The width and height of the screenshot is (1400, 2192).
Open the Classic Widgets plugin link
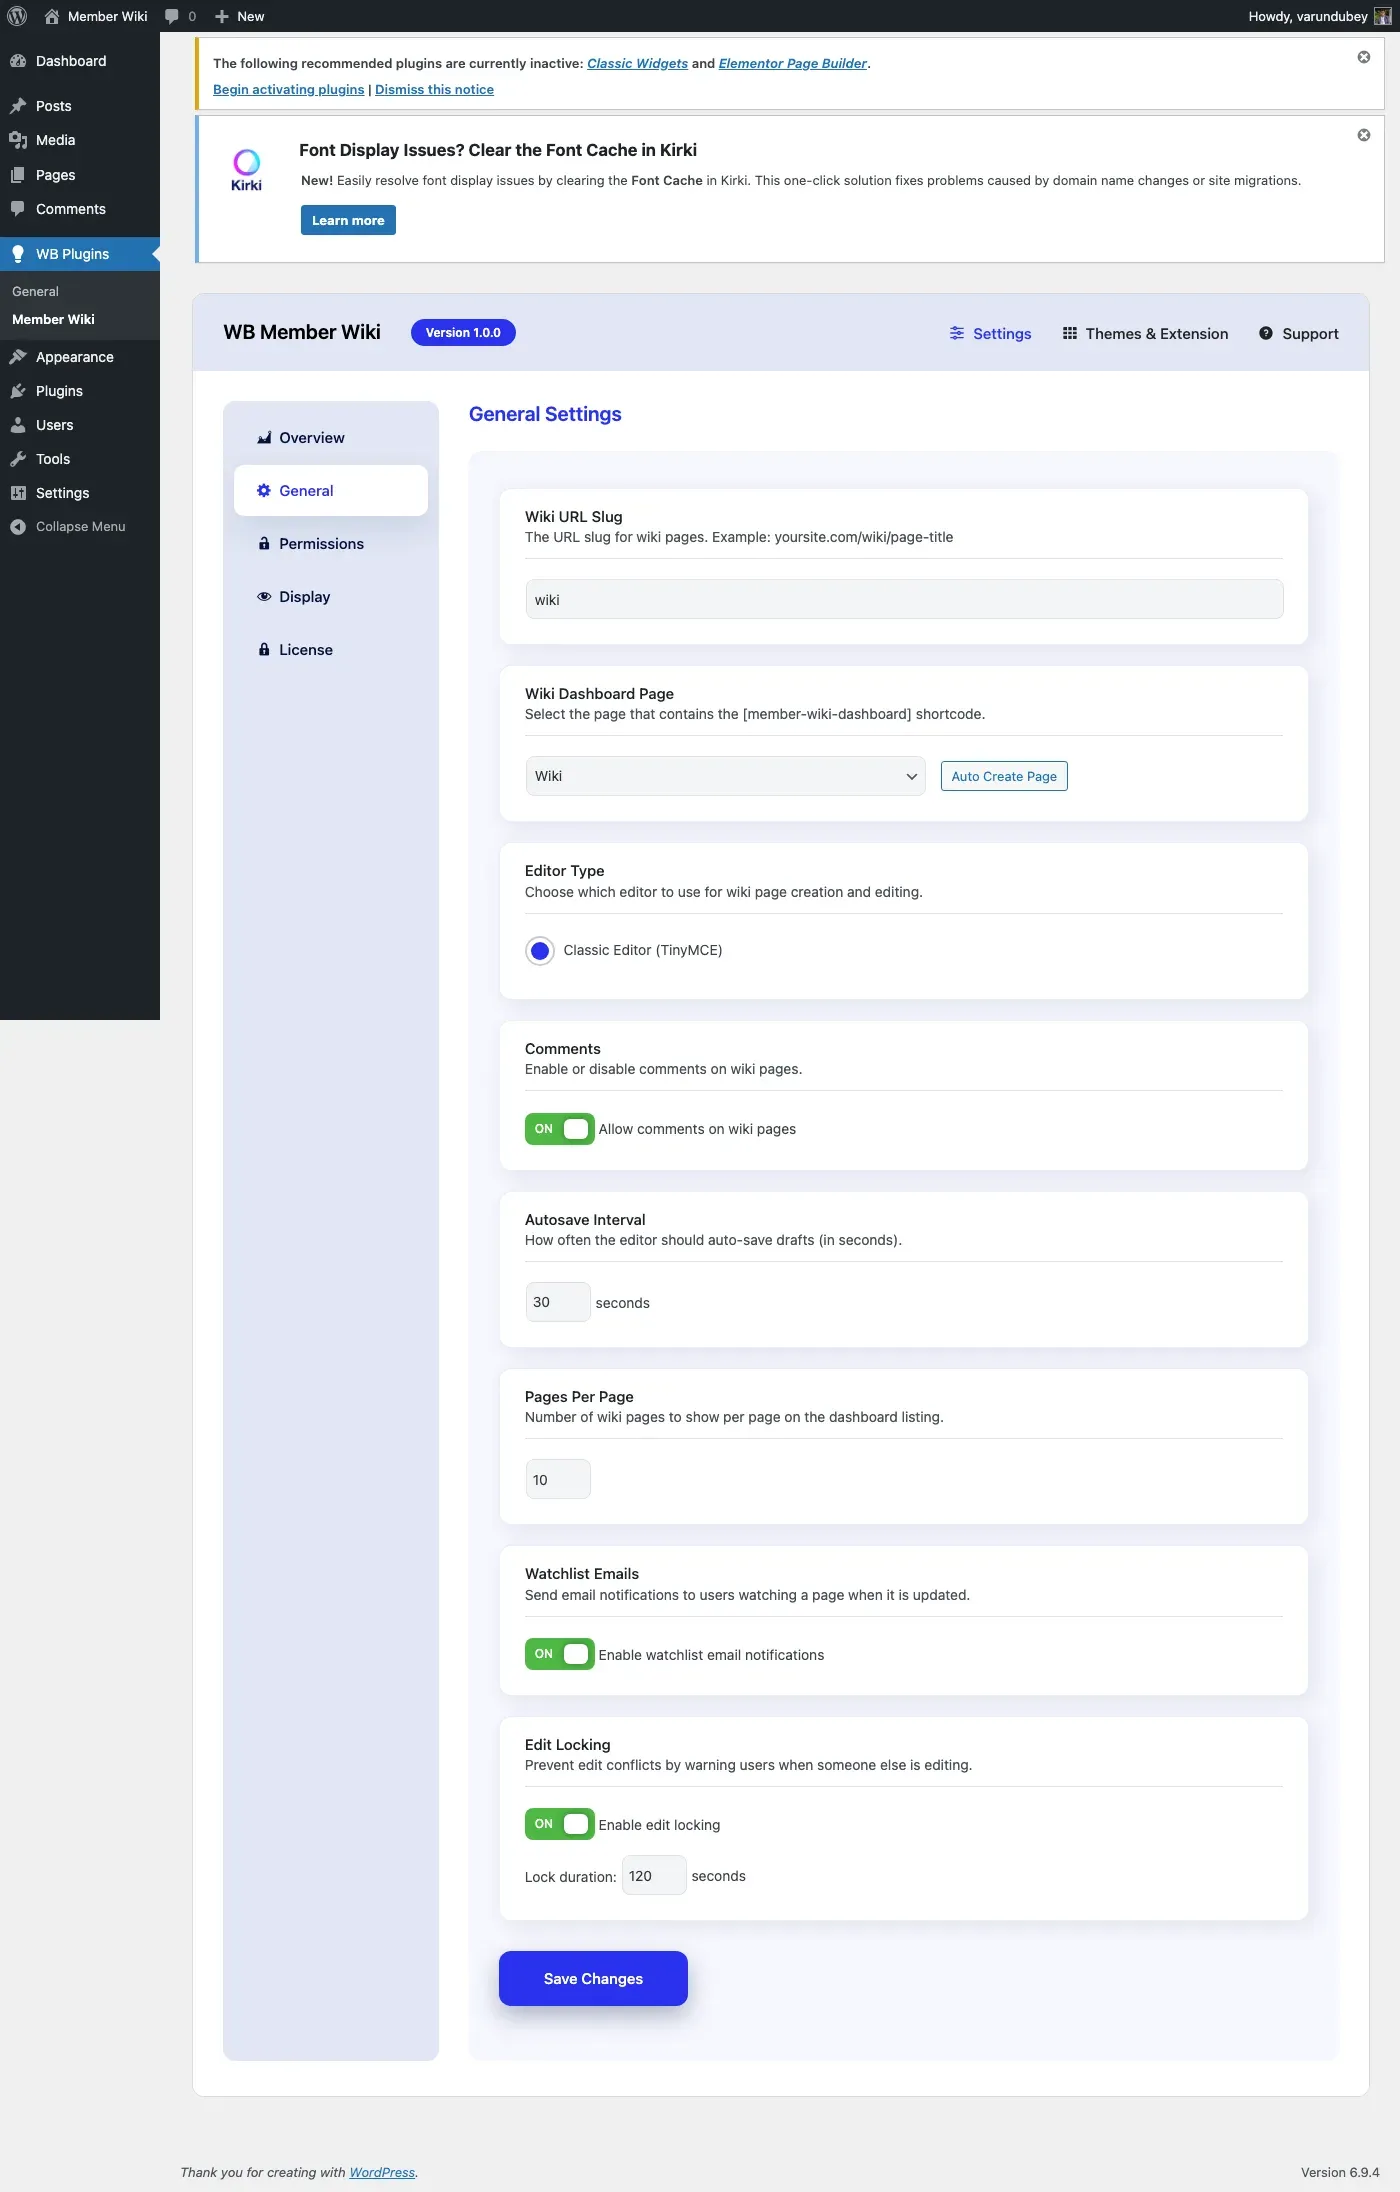coord(637,63)
